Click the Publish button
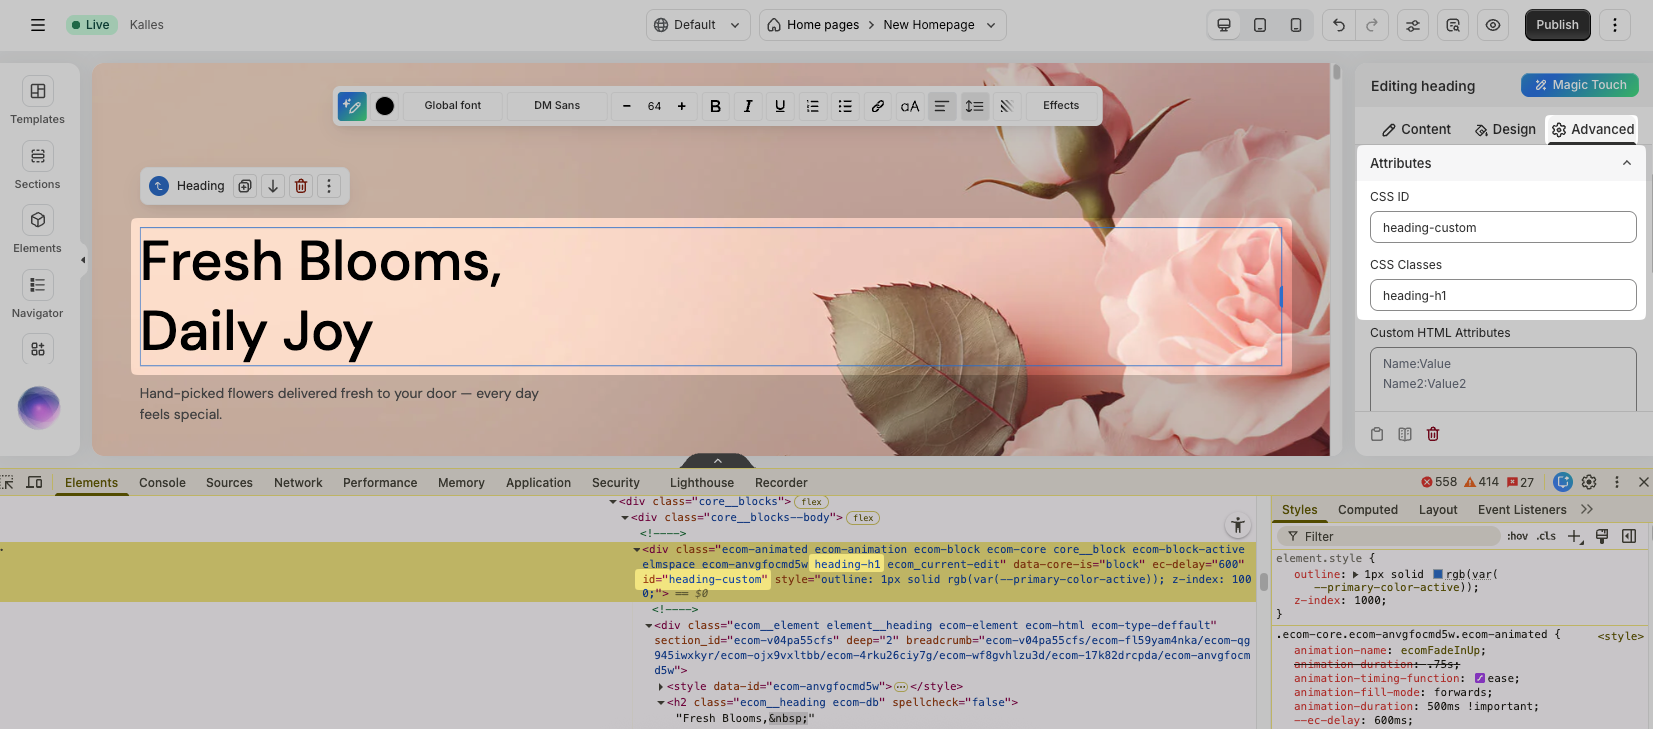 click(1557, 25)
